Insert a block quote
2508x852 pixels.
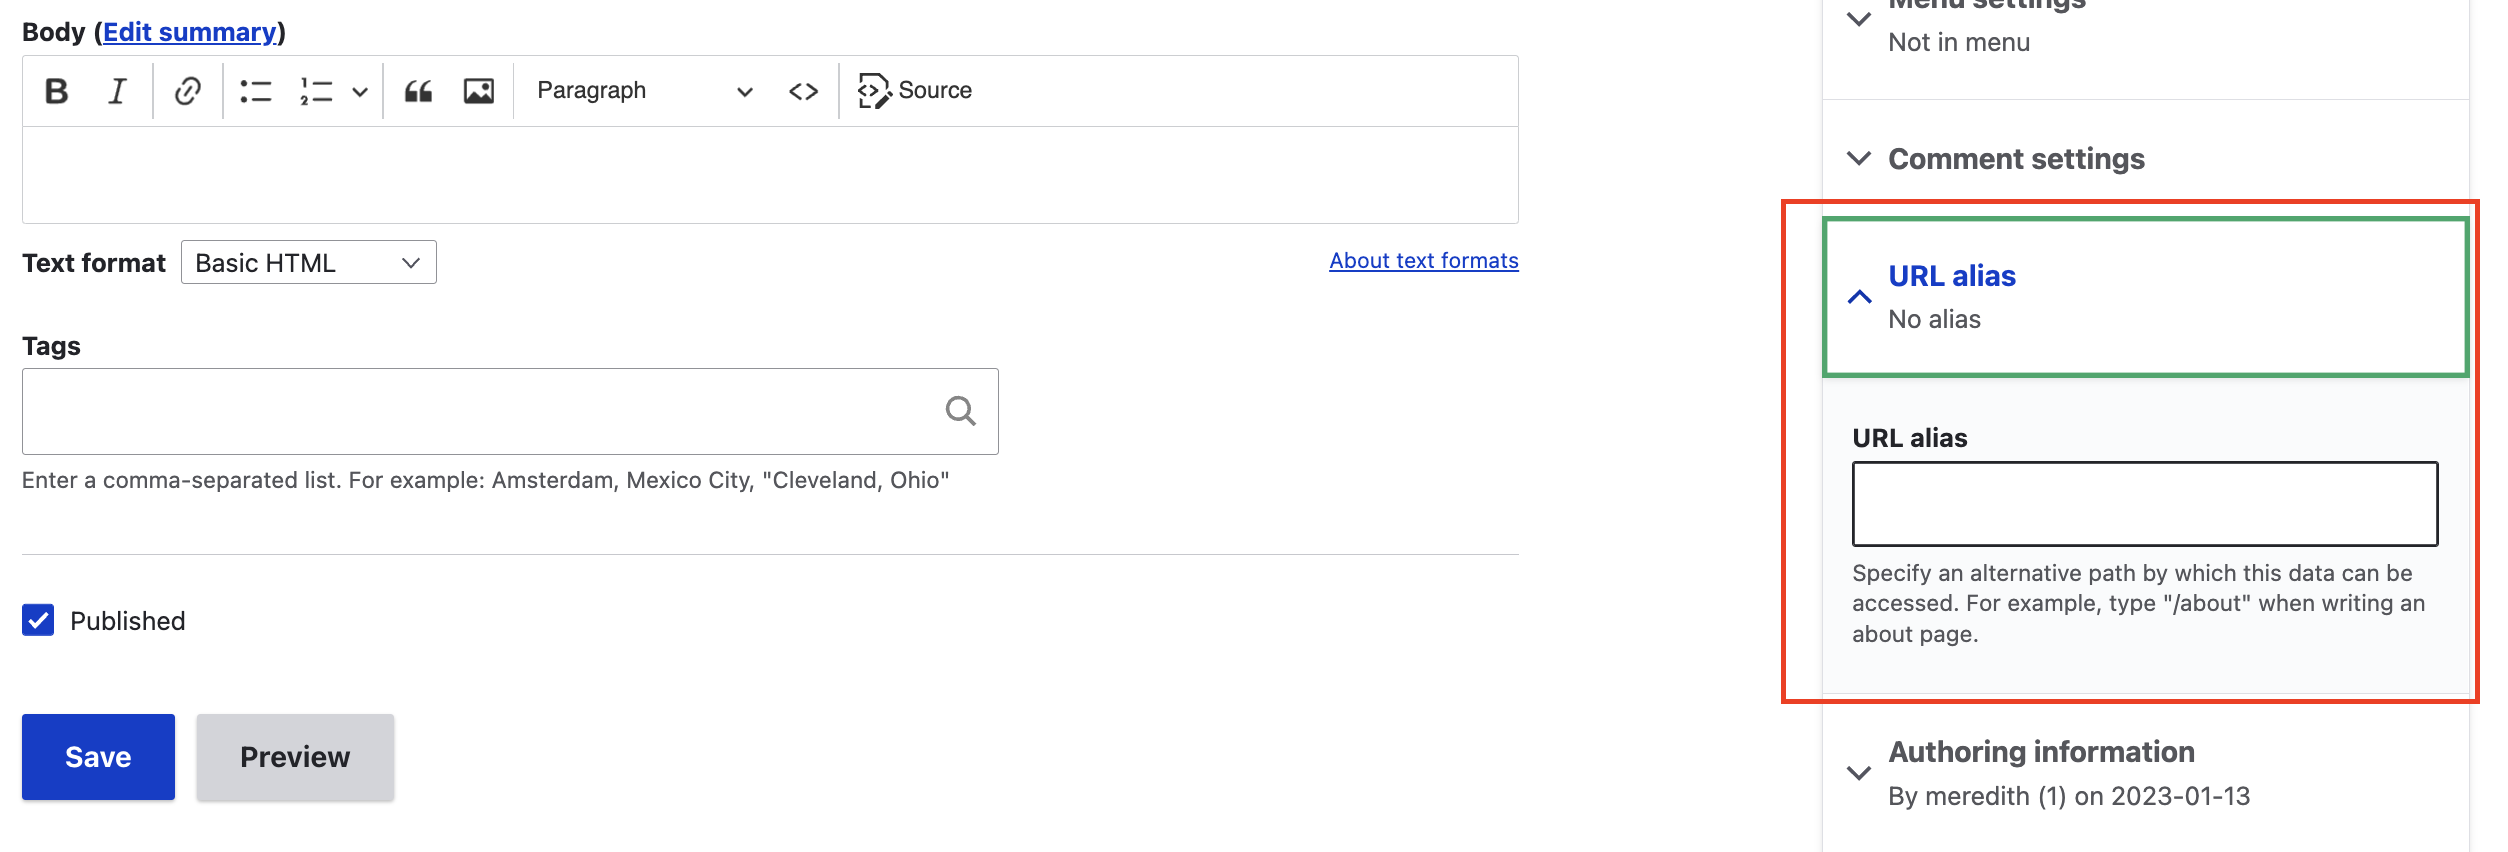418,91
